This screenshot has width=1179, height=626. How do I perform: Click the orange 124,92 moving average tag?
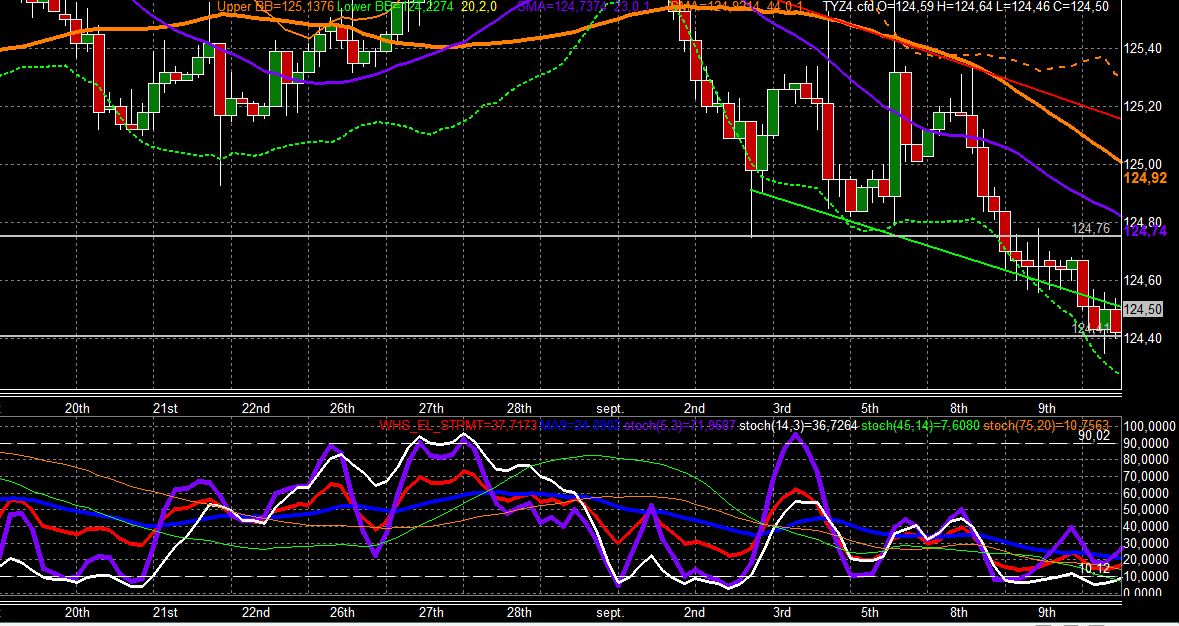(x=1144, y=178)
